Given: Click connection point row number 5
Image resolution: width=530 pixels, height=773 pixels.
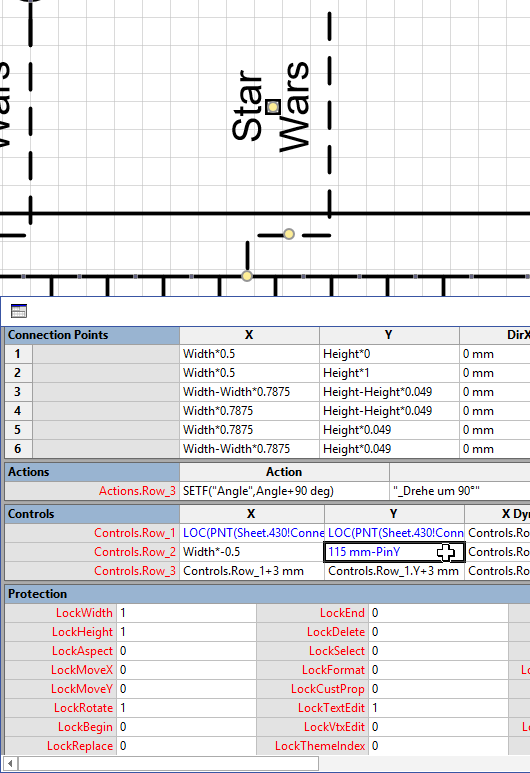Looking at the screenshot, I should tap(18, 430).
